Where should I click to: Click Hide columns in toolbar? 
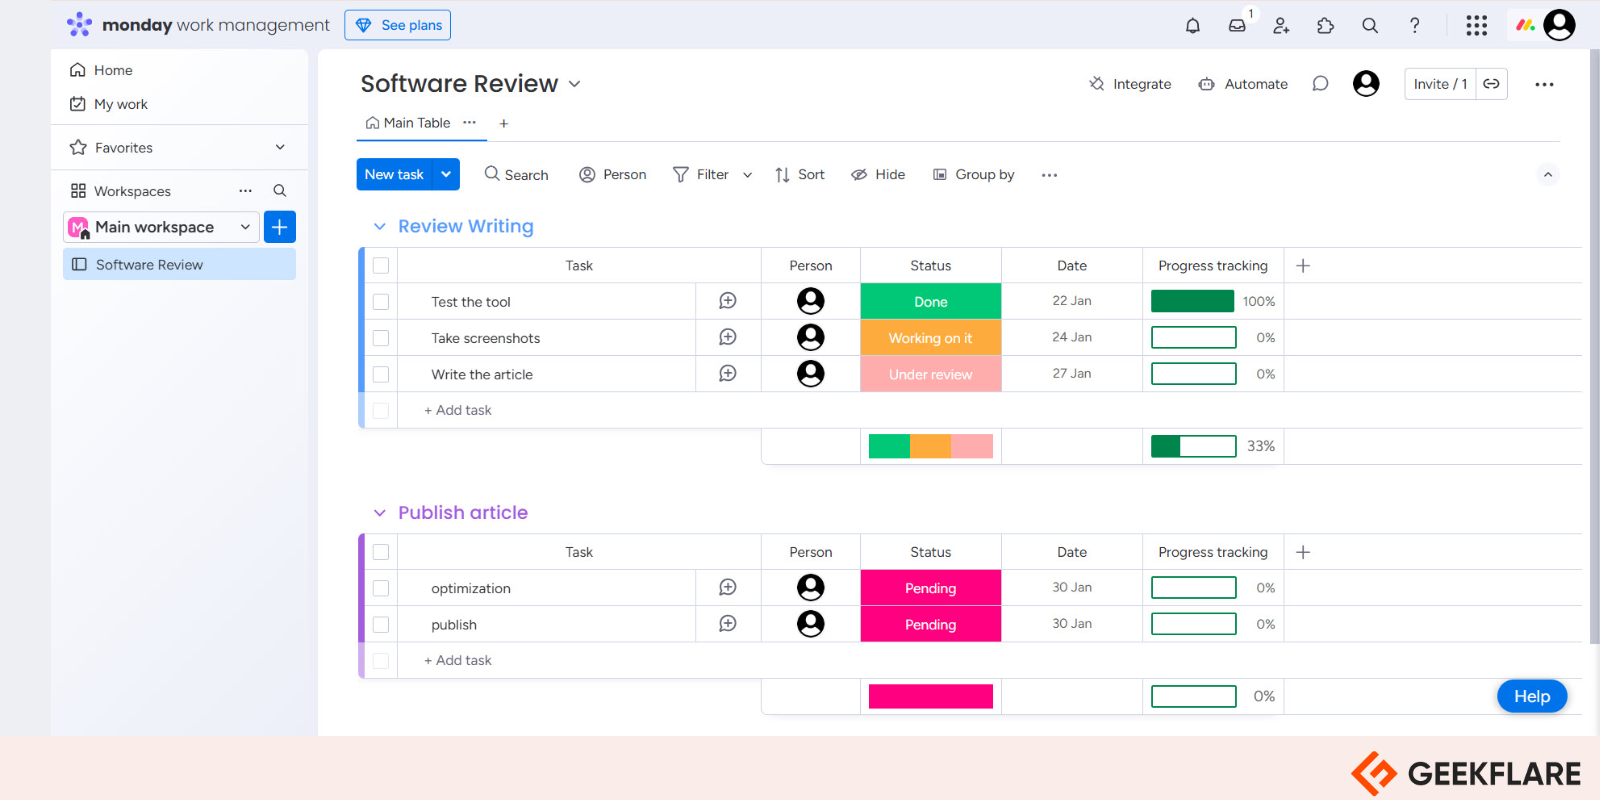(x=878, y=175)
